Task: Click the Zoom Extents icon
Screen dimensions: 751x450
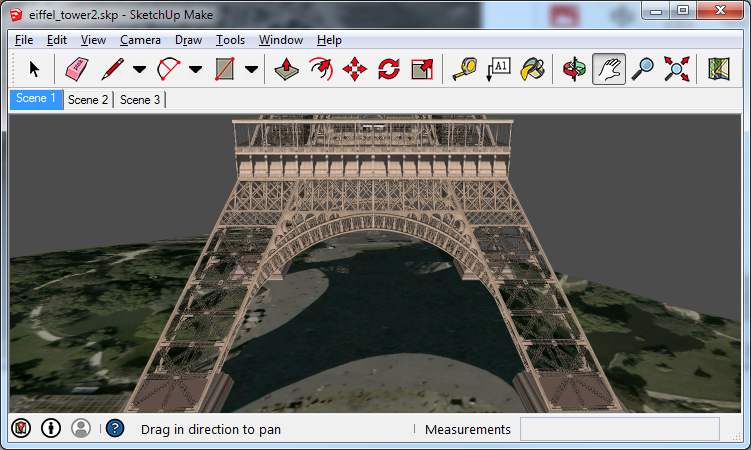Action: point(676,69)
